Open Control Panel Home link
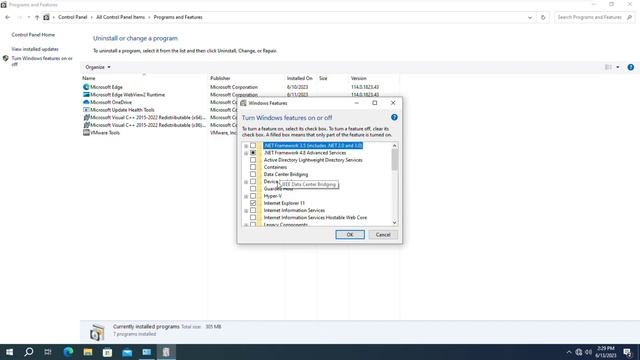Screen dimensions: 640x360 pyautogui.click(x=33, y=35)
